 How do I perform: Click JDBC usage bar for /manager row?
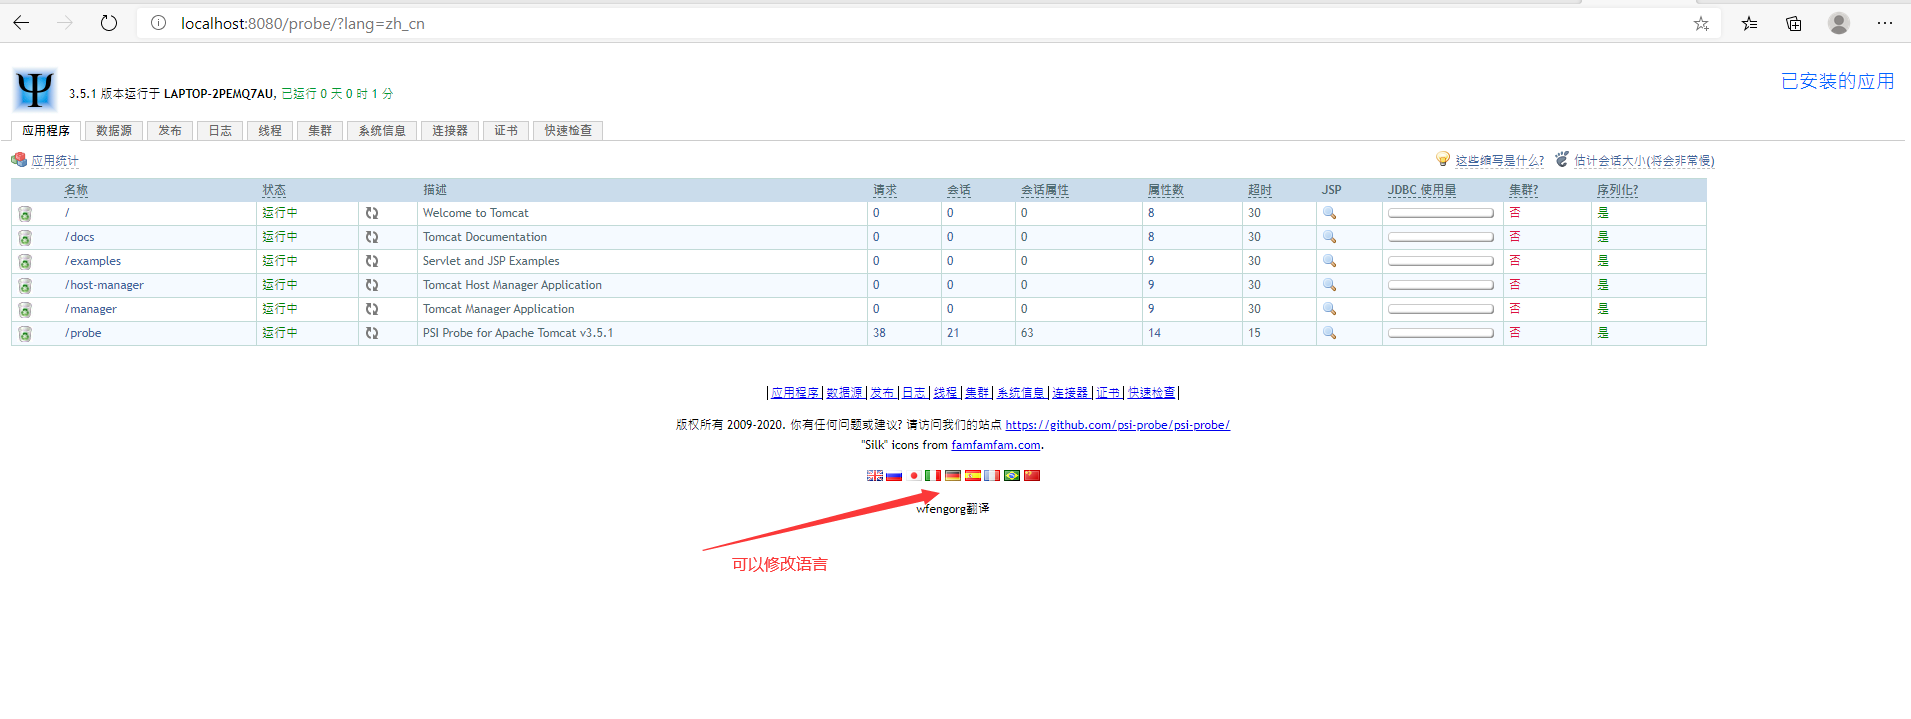pyautogui.click(x=1441, y=309)
